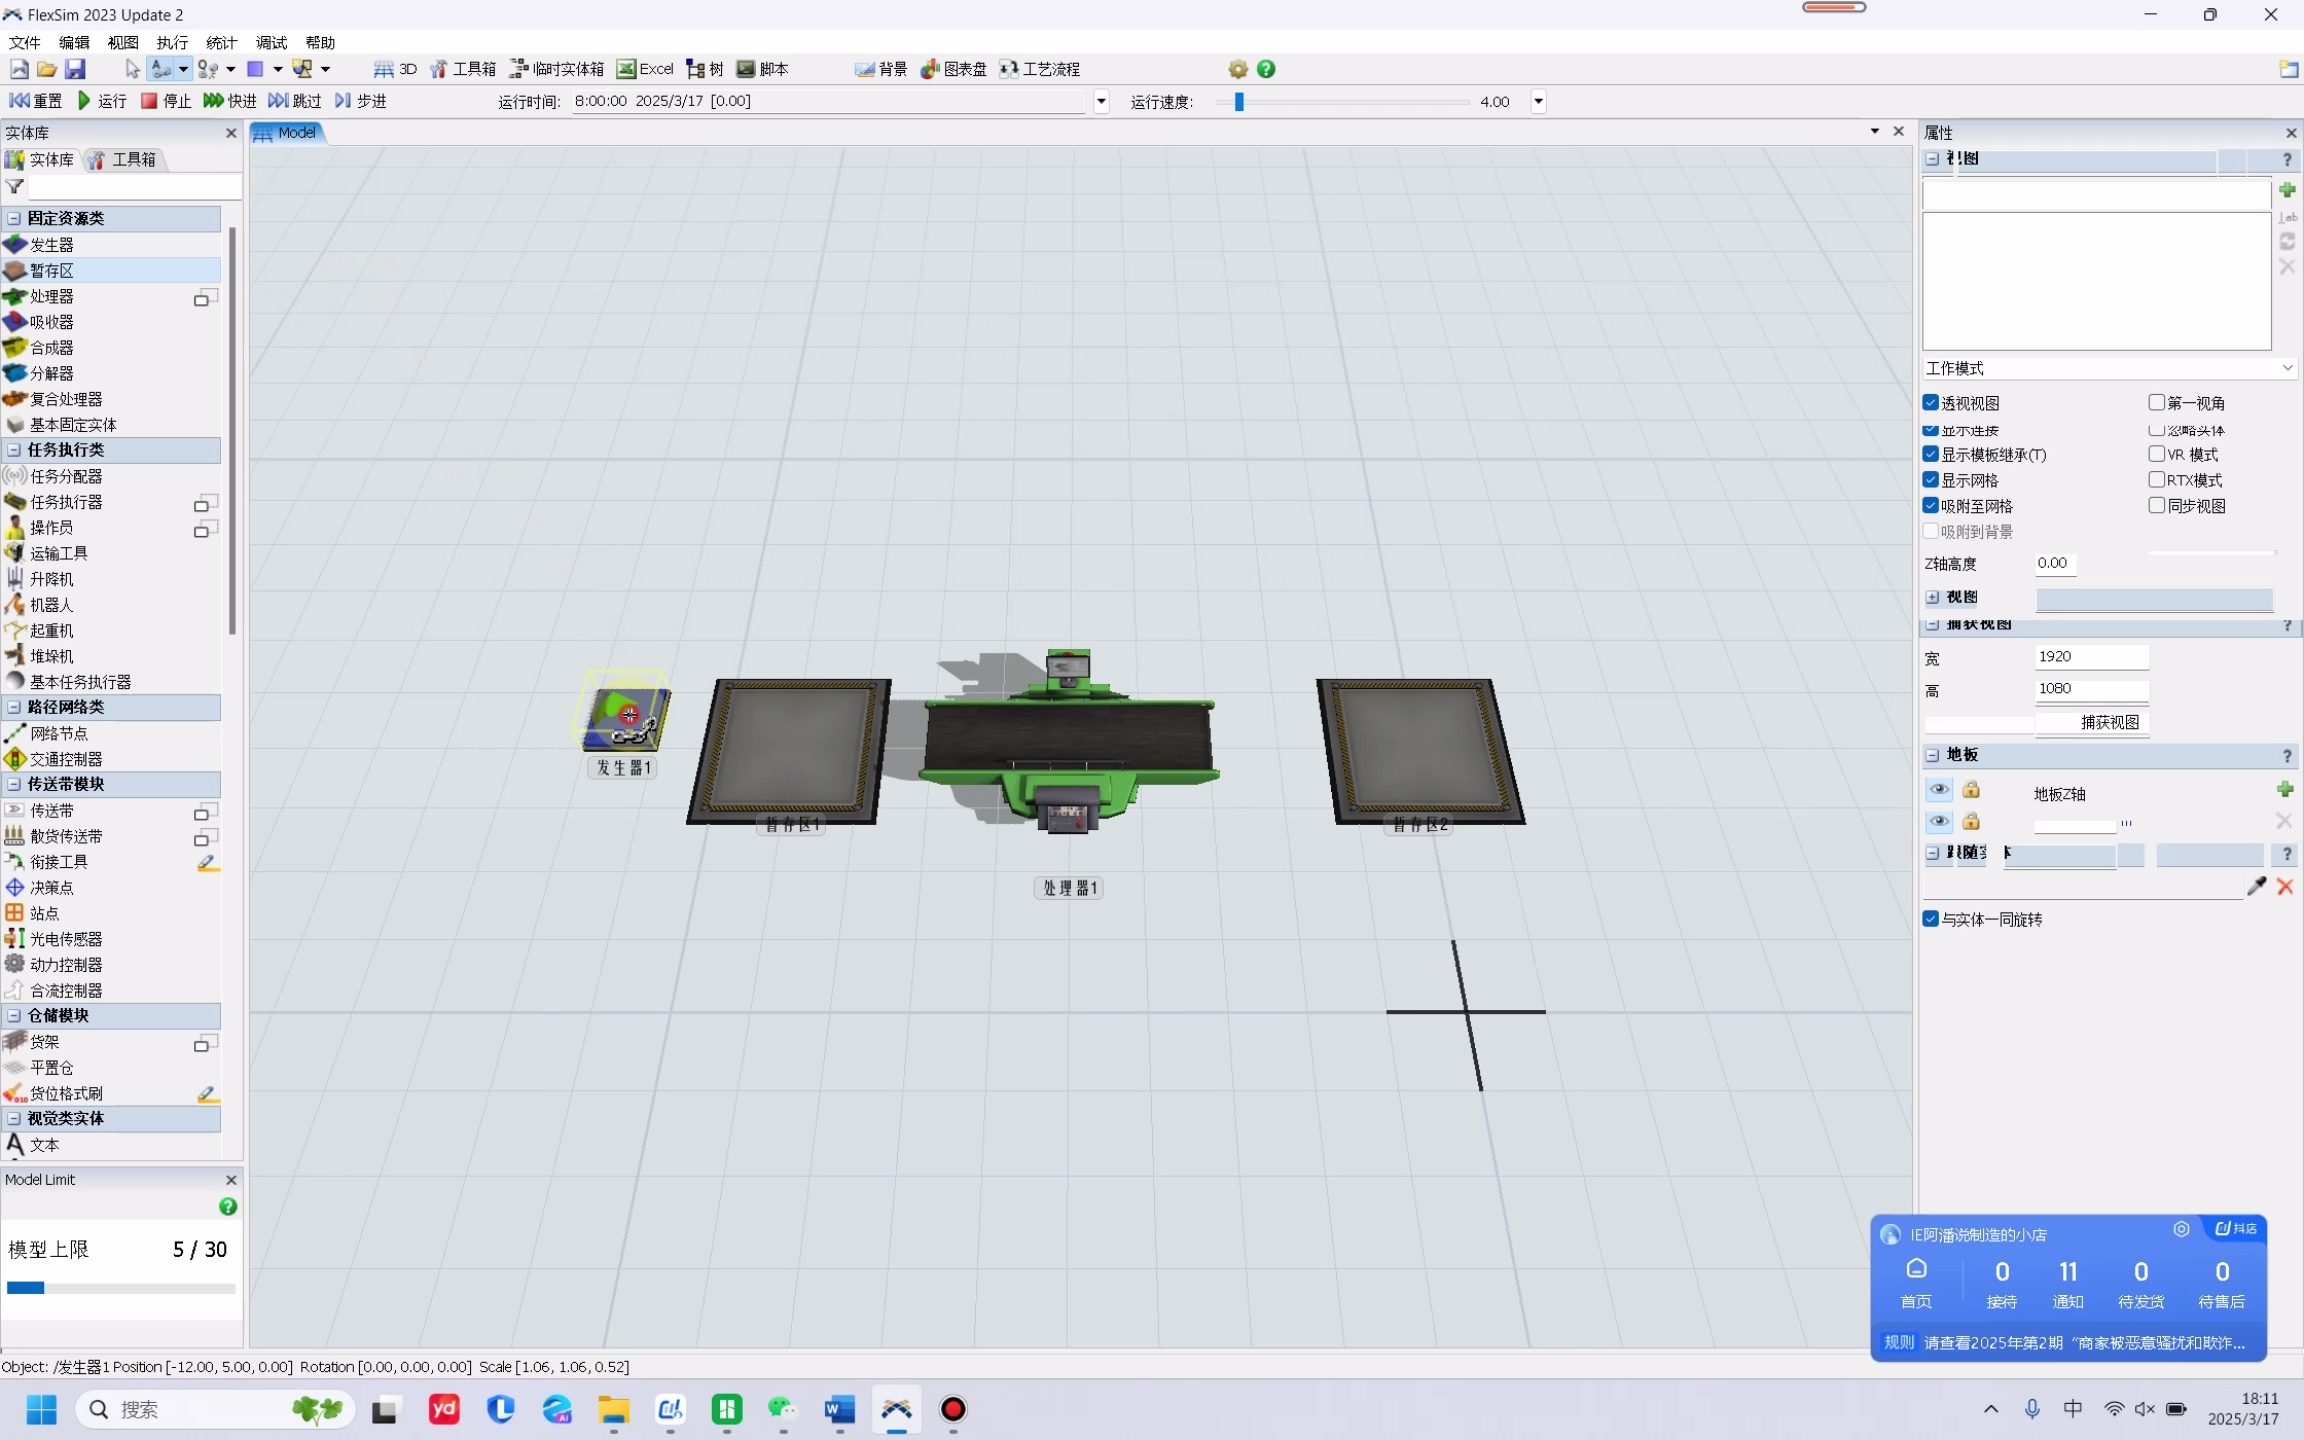Select the Processor (处理器) library item
This screenshot has height=1440, width=2304.
[x=51, y=297]
